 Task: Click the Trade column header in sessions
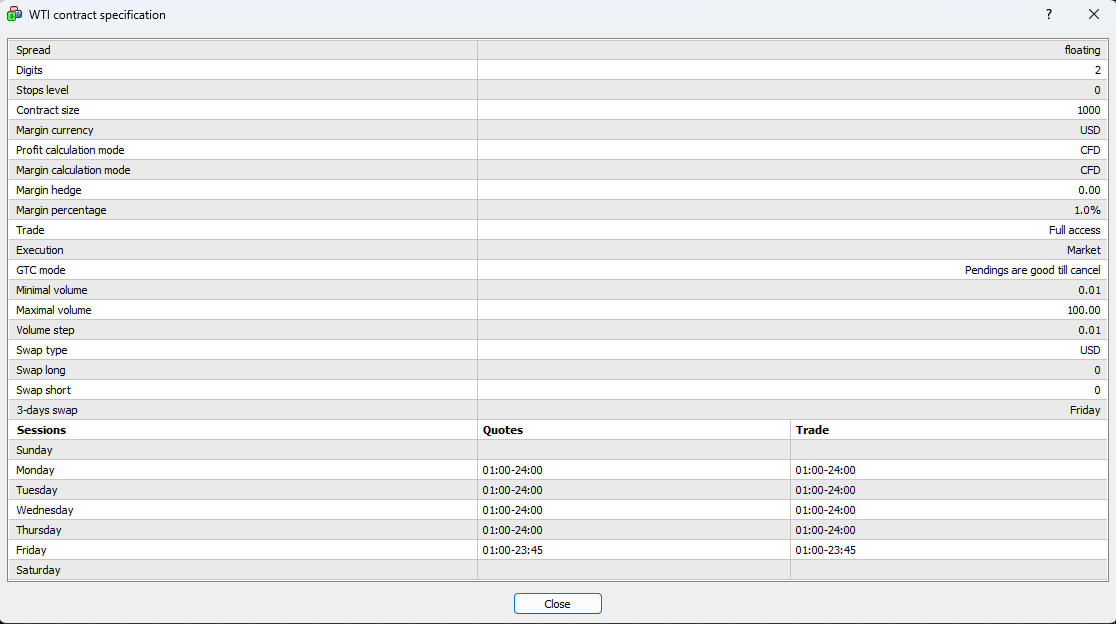point(812,430)
